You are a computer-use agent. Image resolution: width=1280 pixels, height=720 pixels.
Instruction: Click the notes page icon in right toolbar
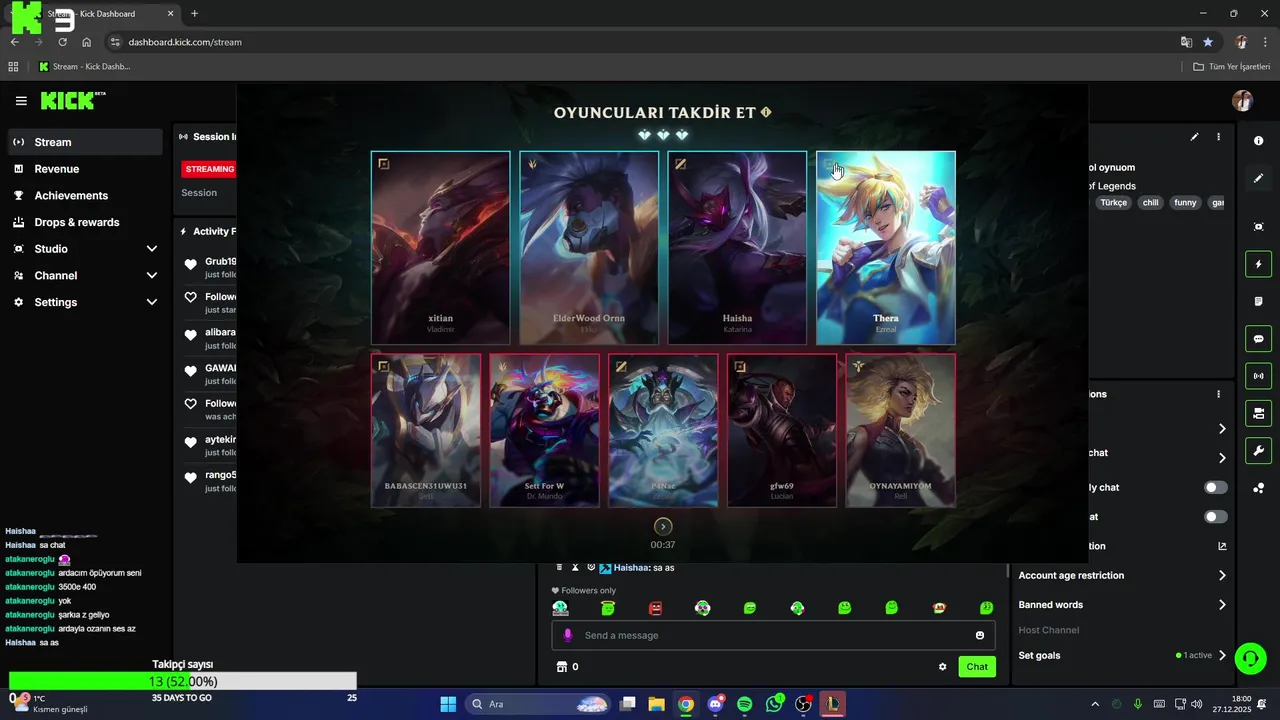(x=1259, y=301)
